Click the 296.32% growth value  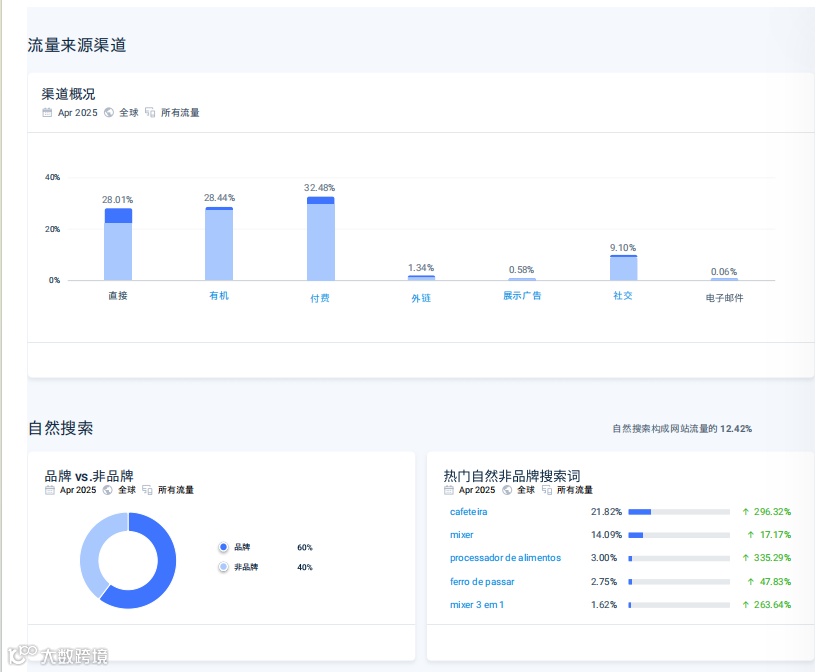(772, 511)
